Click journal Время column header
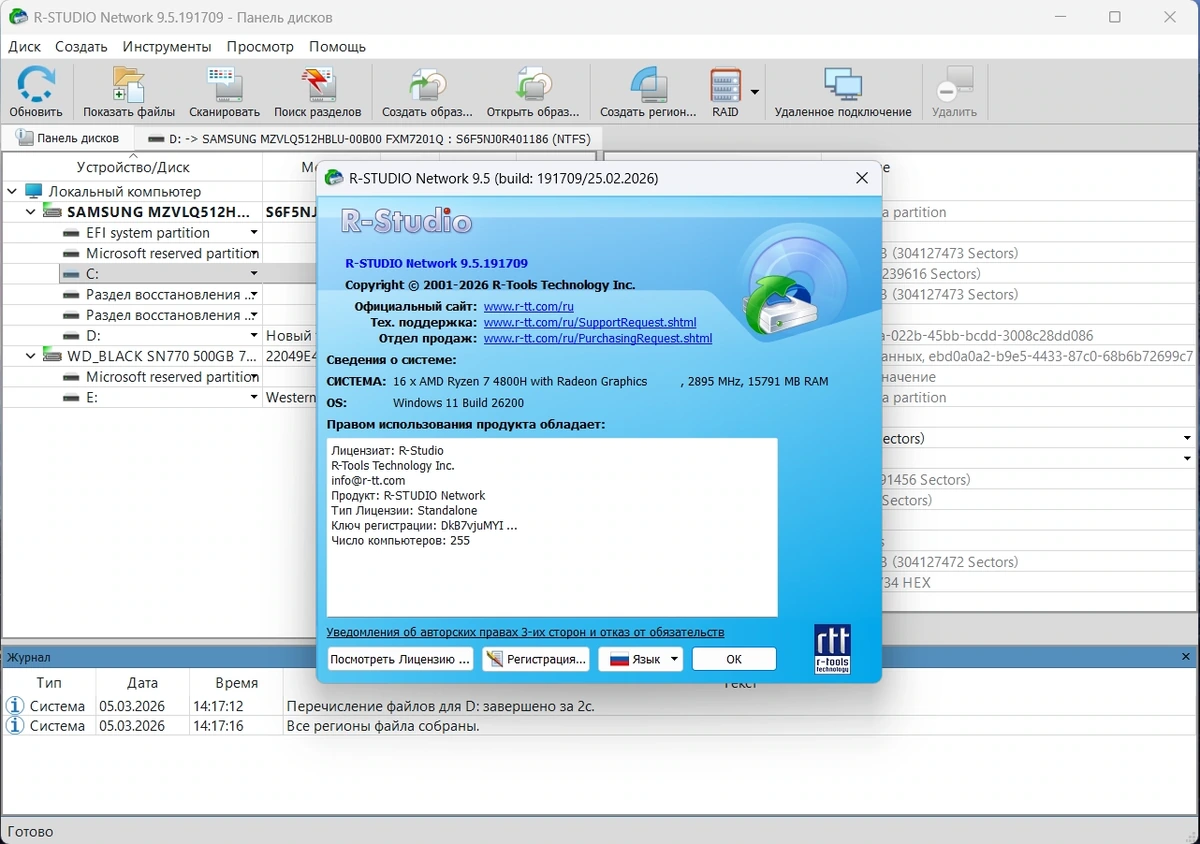Screen dimensions: 1200x844 (237, 683)
